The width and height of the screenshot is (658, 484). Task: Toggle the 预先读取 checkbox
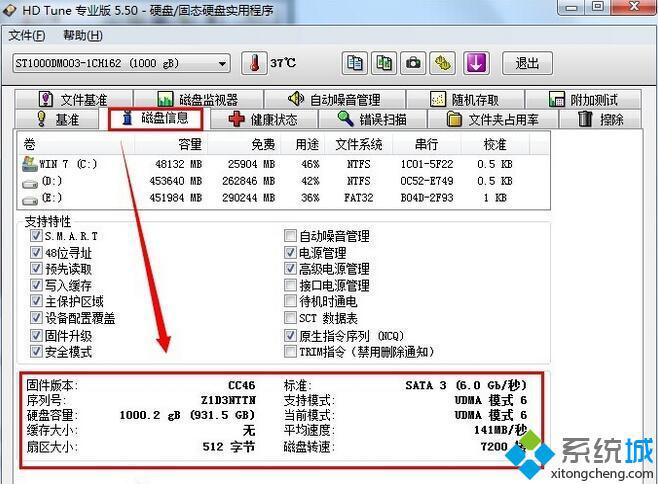(36, 268)
